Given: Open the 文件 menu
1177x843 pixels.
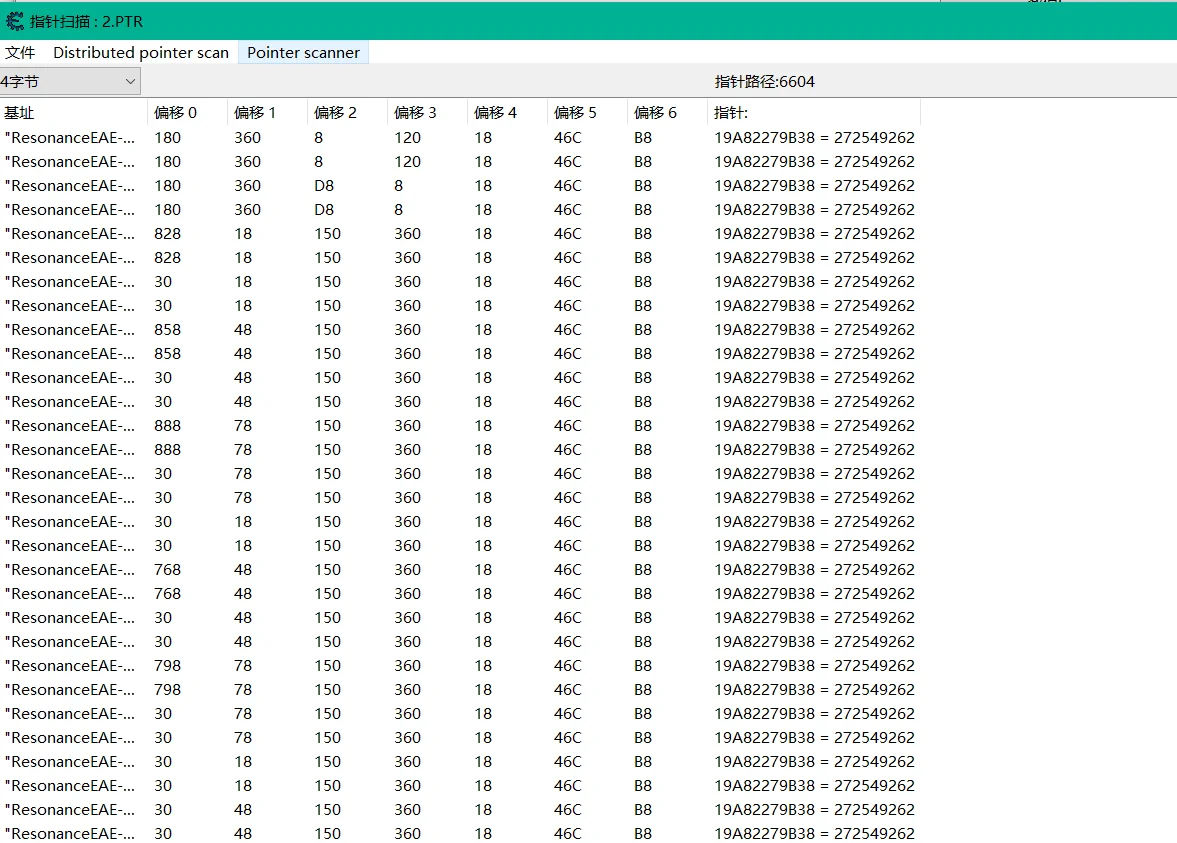Looking at the screenshot, I should (20, 53).
